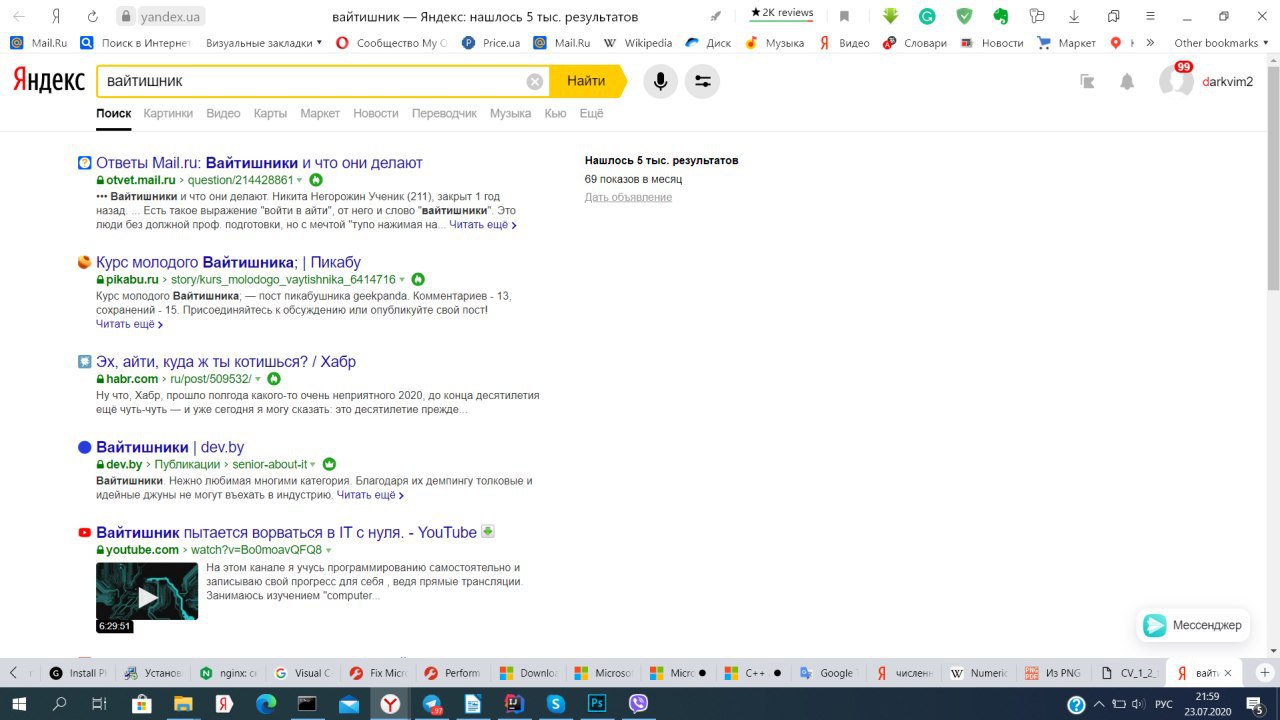
Task: Switch to the Картинки search tab
Action: point(168,113)
